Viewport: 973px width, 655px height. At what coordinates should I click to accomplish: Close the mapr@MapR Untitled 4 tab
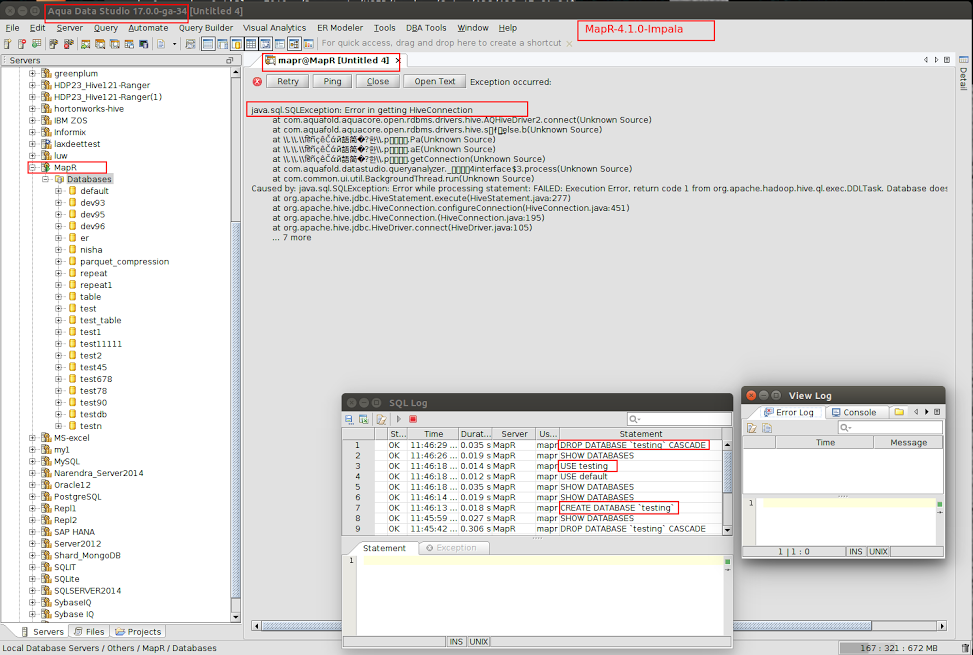398,60
